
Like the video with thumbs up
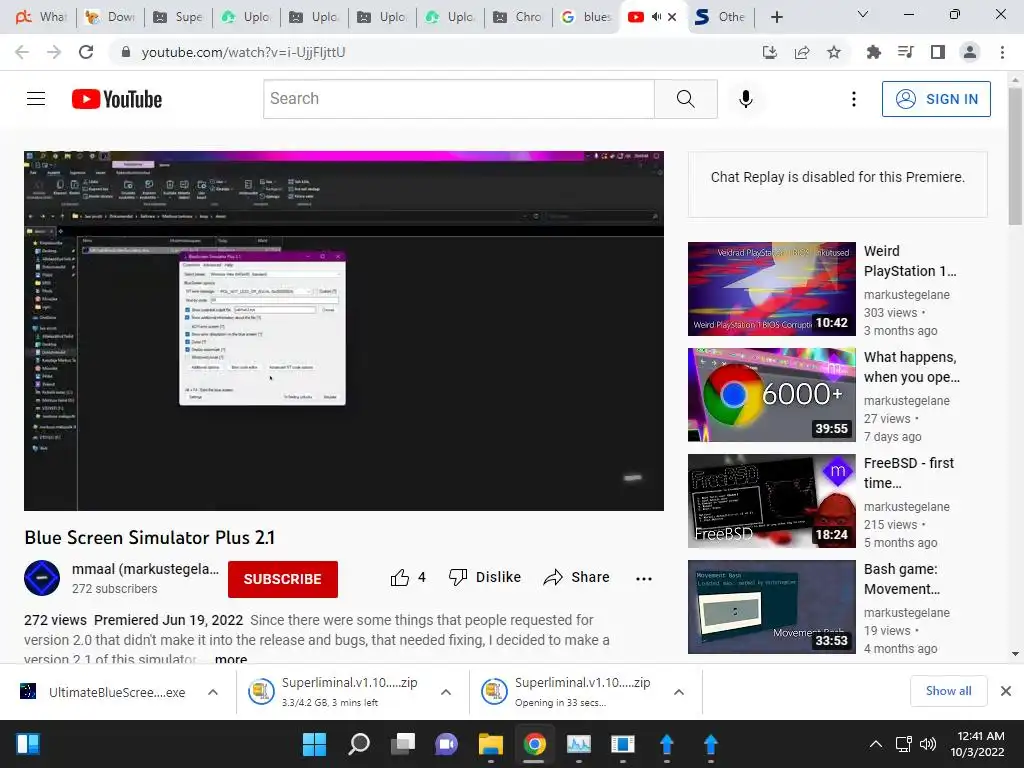[408, 577]
